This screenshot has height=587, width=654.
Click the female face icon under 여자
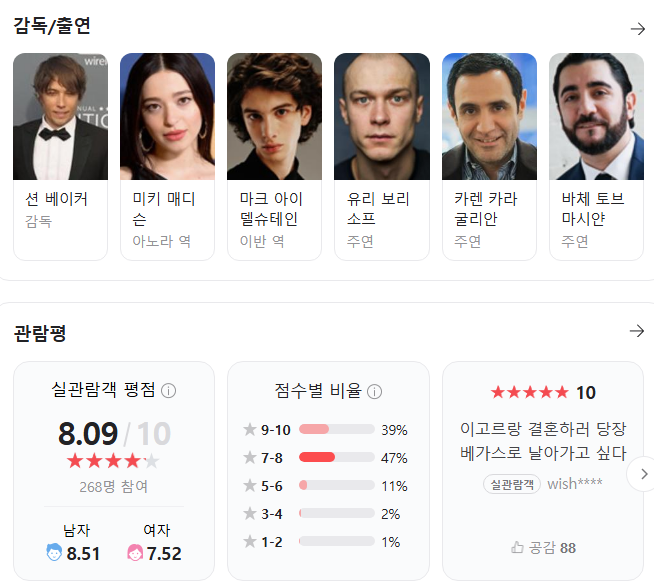pyautogui.click(x=135, y=552)
